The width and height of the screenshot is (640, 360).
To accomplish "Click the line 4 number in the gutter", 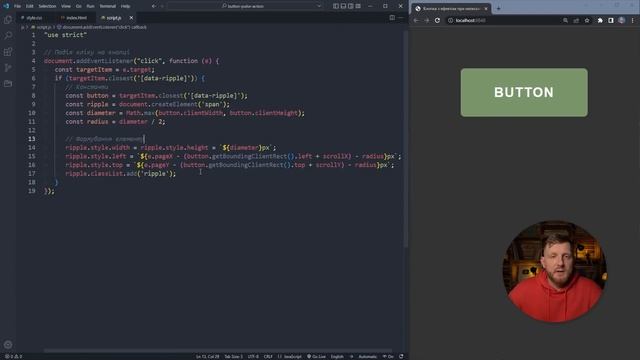I will [x=33, y=61].
